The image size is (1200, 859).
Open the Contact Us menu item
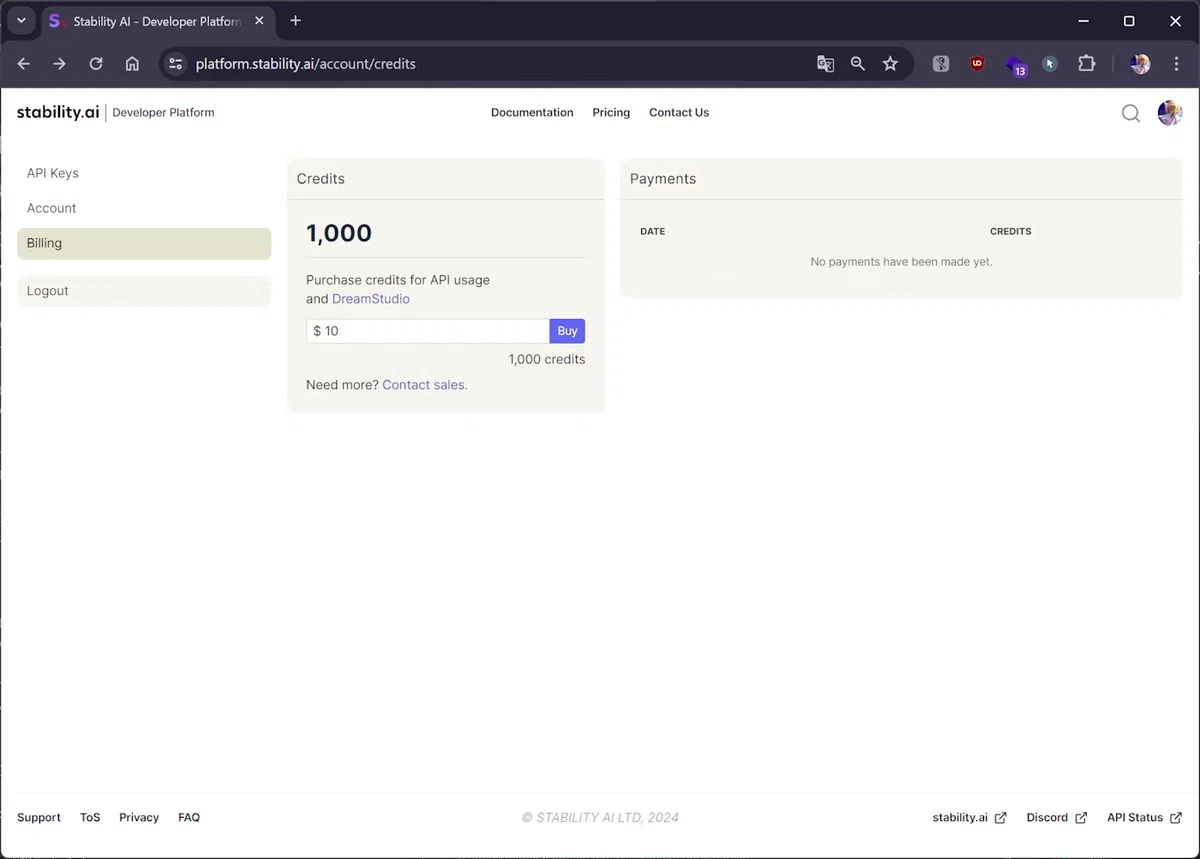click(x=679, y=113)
